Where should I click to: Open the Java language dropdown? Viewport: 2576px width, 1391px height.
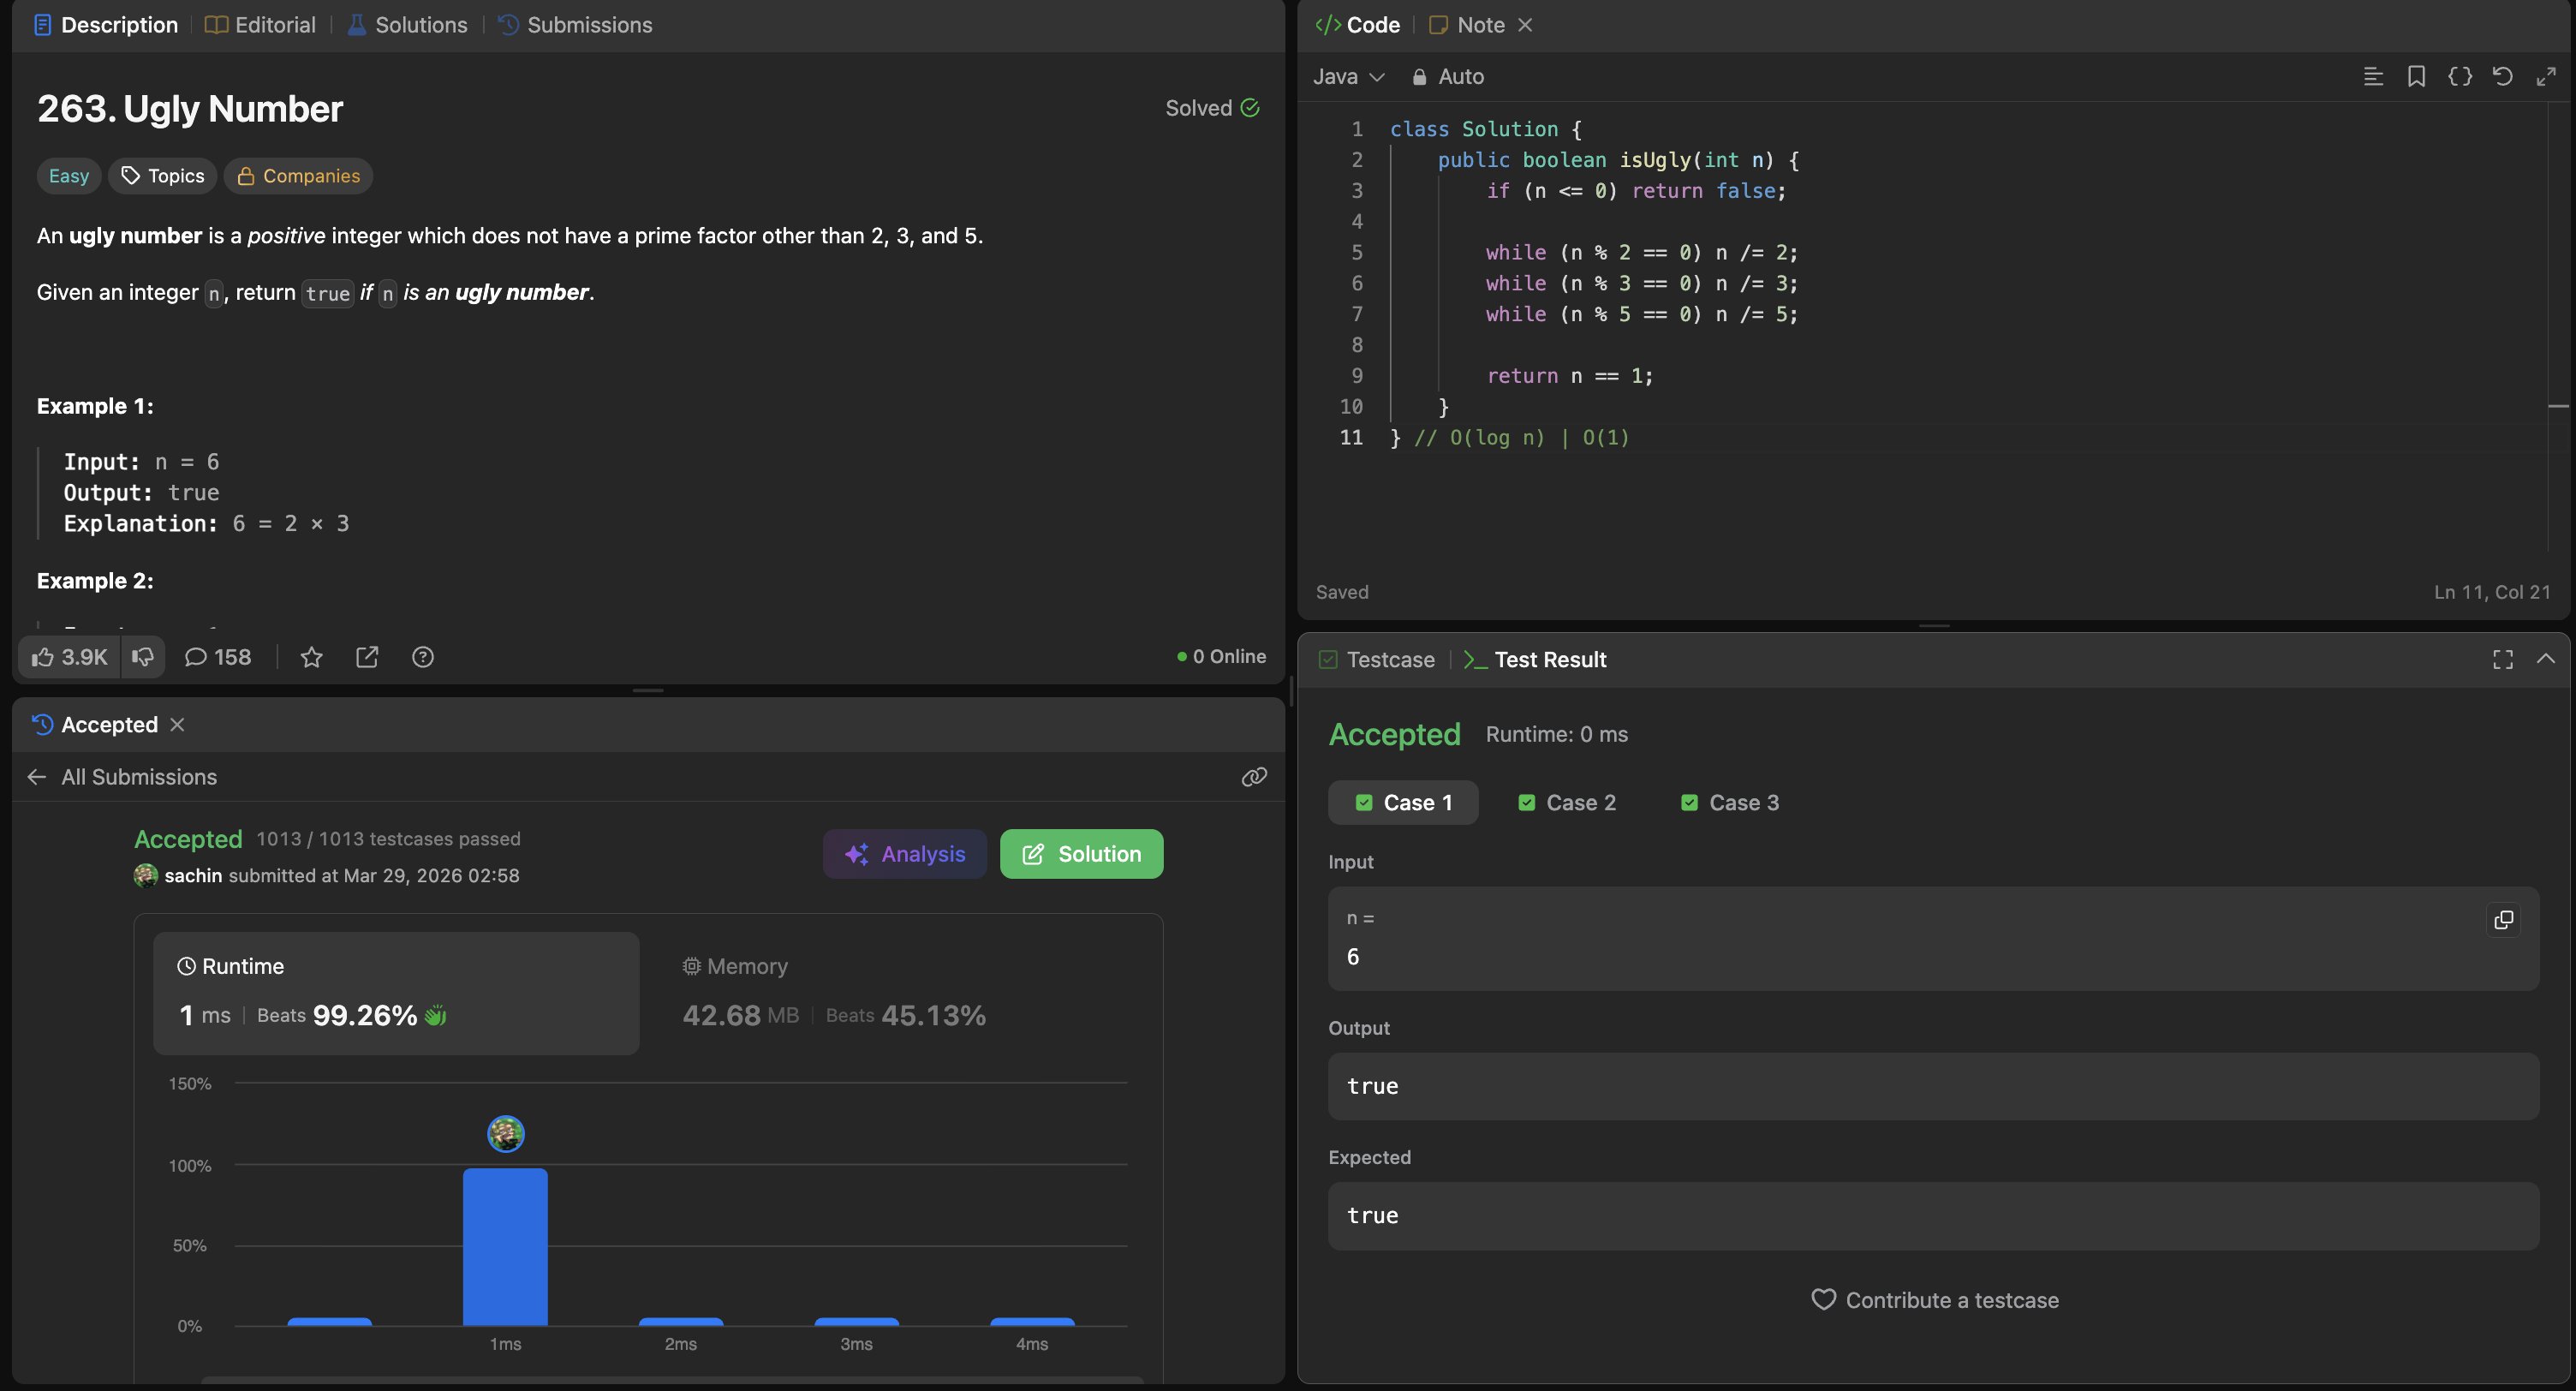pos(1348,77)
